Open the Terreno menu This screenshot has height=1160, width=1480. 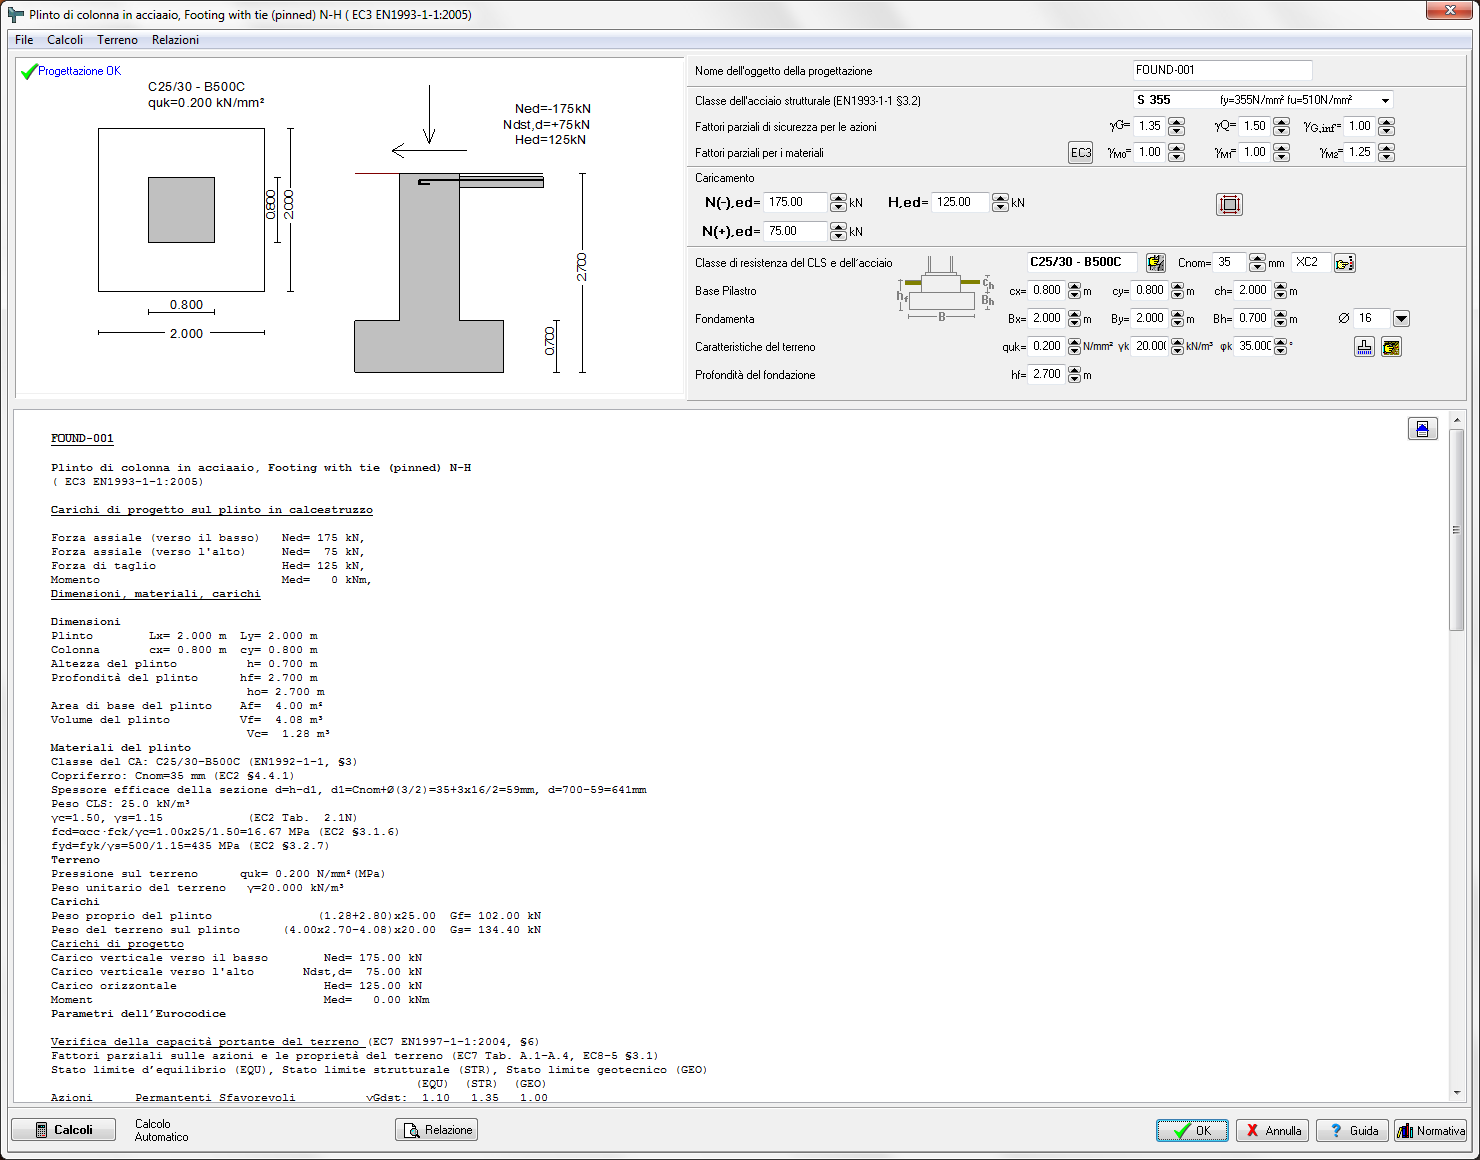coord(117,40)
